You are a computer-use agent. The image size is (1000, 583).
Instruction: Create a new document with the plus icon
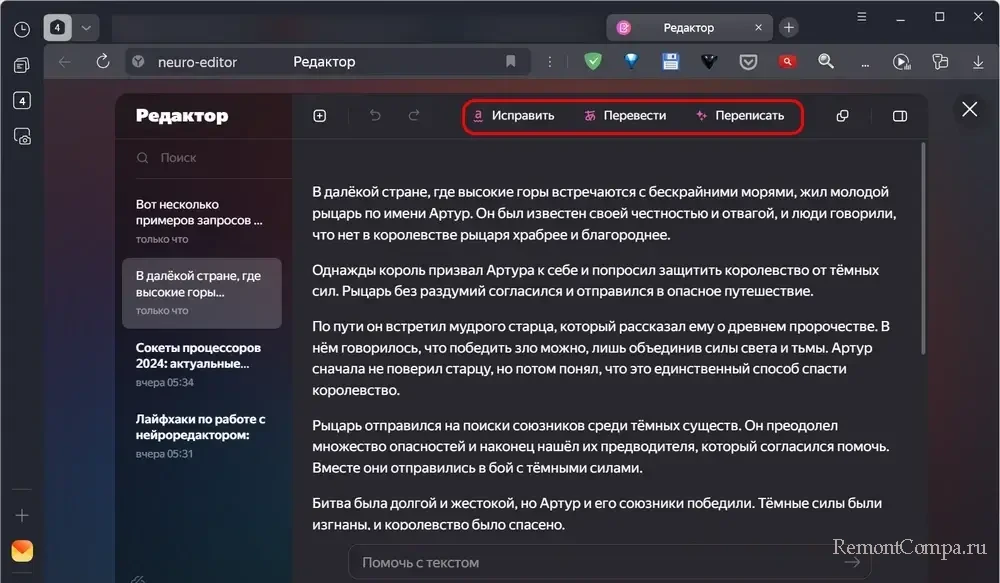(320, 116)
